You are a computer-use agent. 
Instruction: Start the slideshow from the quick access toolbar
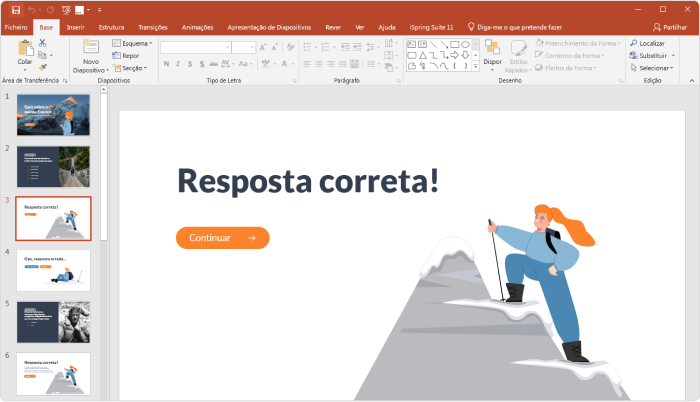click(66, 10)
